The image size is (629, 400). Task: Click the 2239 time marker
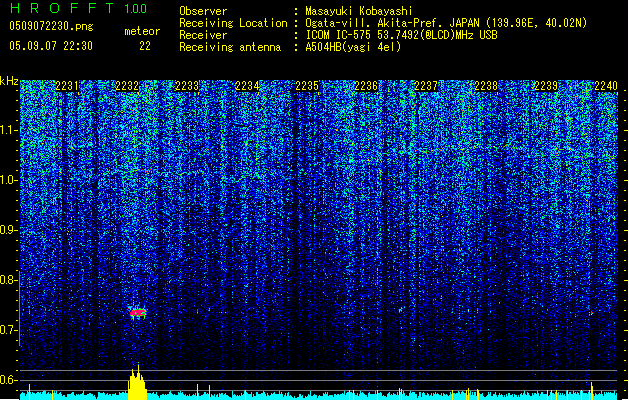point(546,86)
